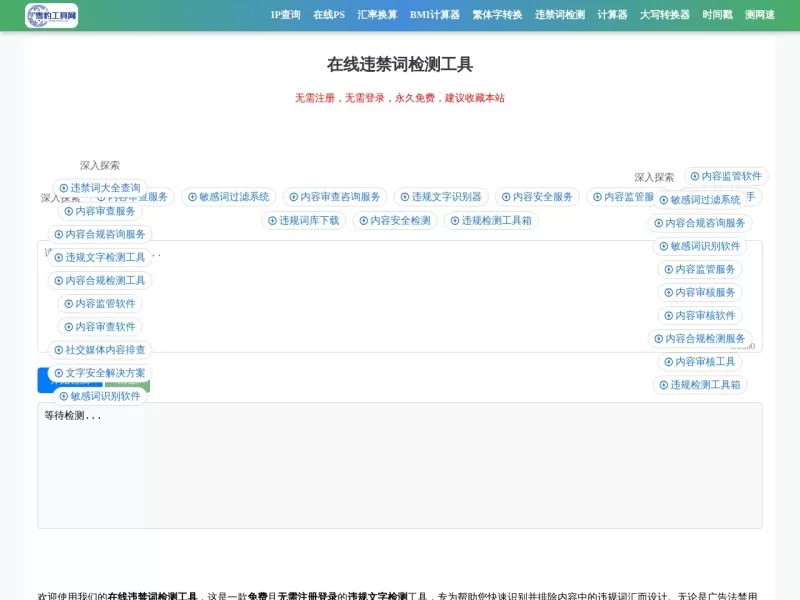Click the ⊕ icon beside 内容合规咨询服务
Image resolution: width=800 pixels, height=600 pixels.
tap(60, 234)
